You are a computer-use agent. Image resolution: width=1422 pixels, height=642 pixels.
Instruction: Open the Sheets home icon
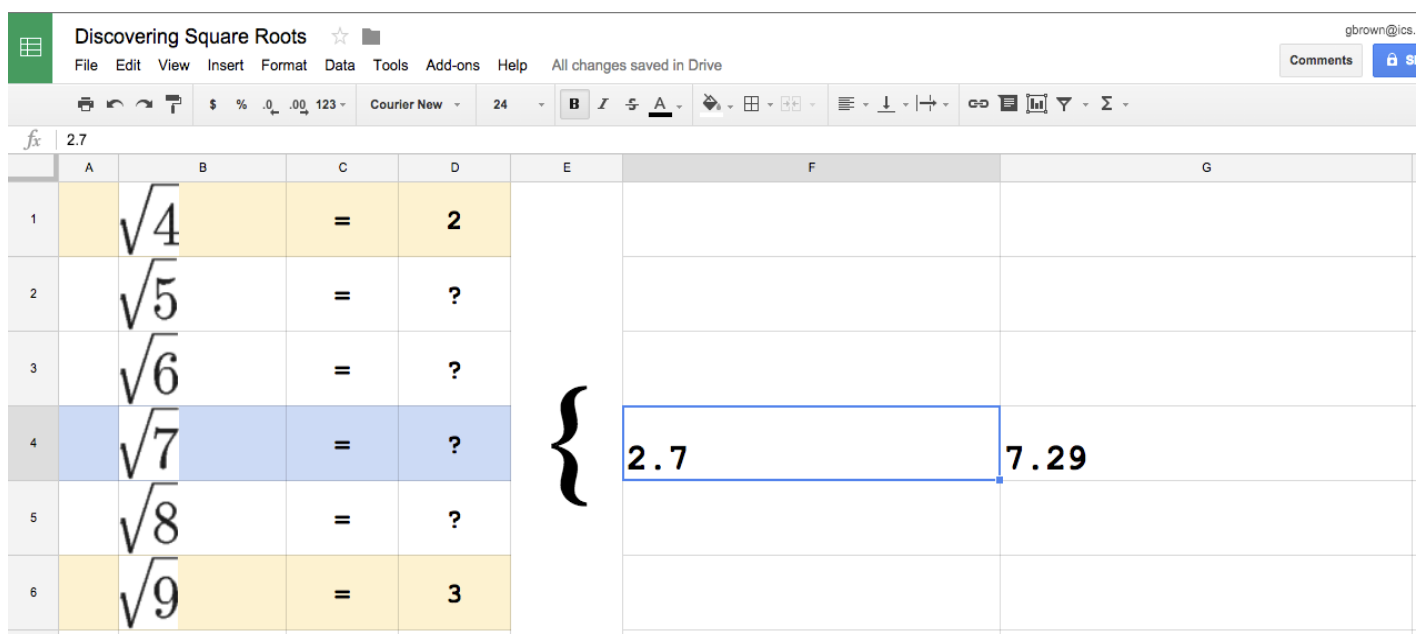click(31, 47)
